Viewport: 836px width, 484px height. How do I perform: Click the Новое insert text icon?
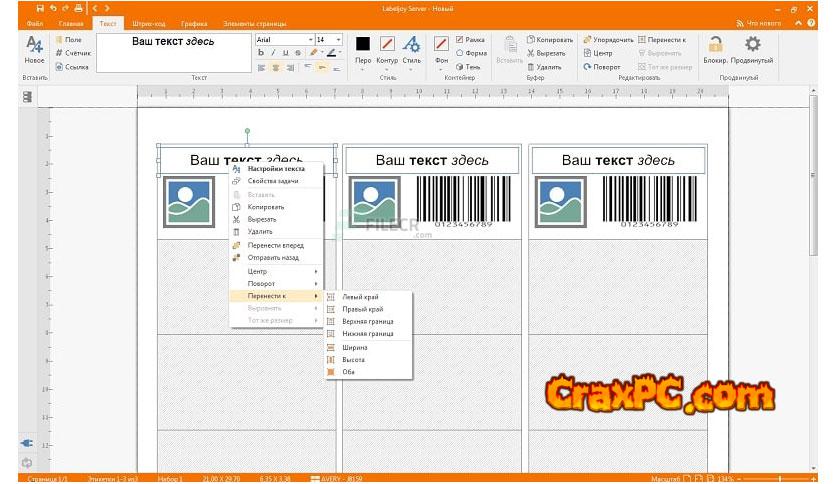[34, 45]
